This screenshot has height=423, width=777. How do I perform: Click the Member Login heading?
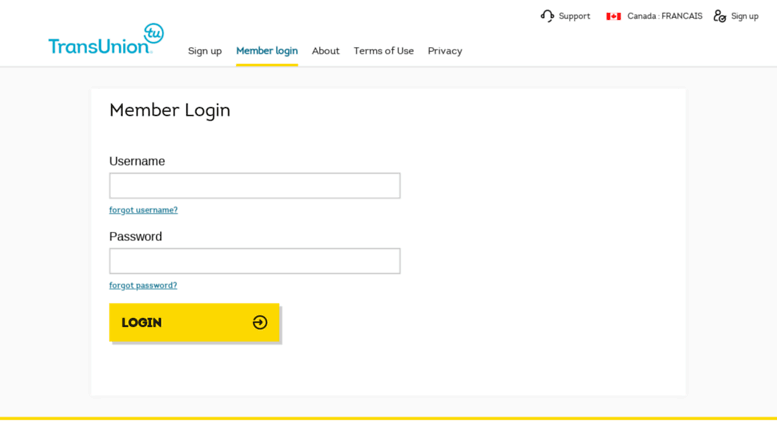(x=170, y=110)
